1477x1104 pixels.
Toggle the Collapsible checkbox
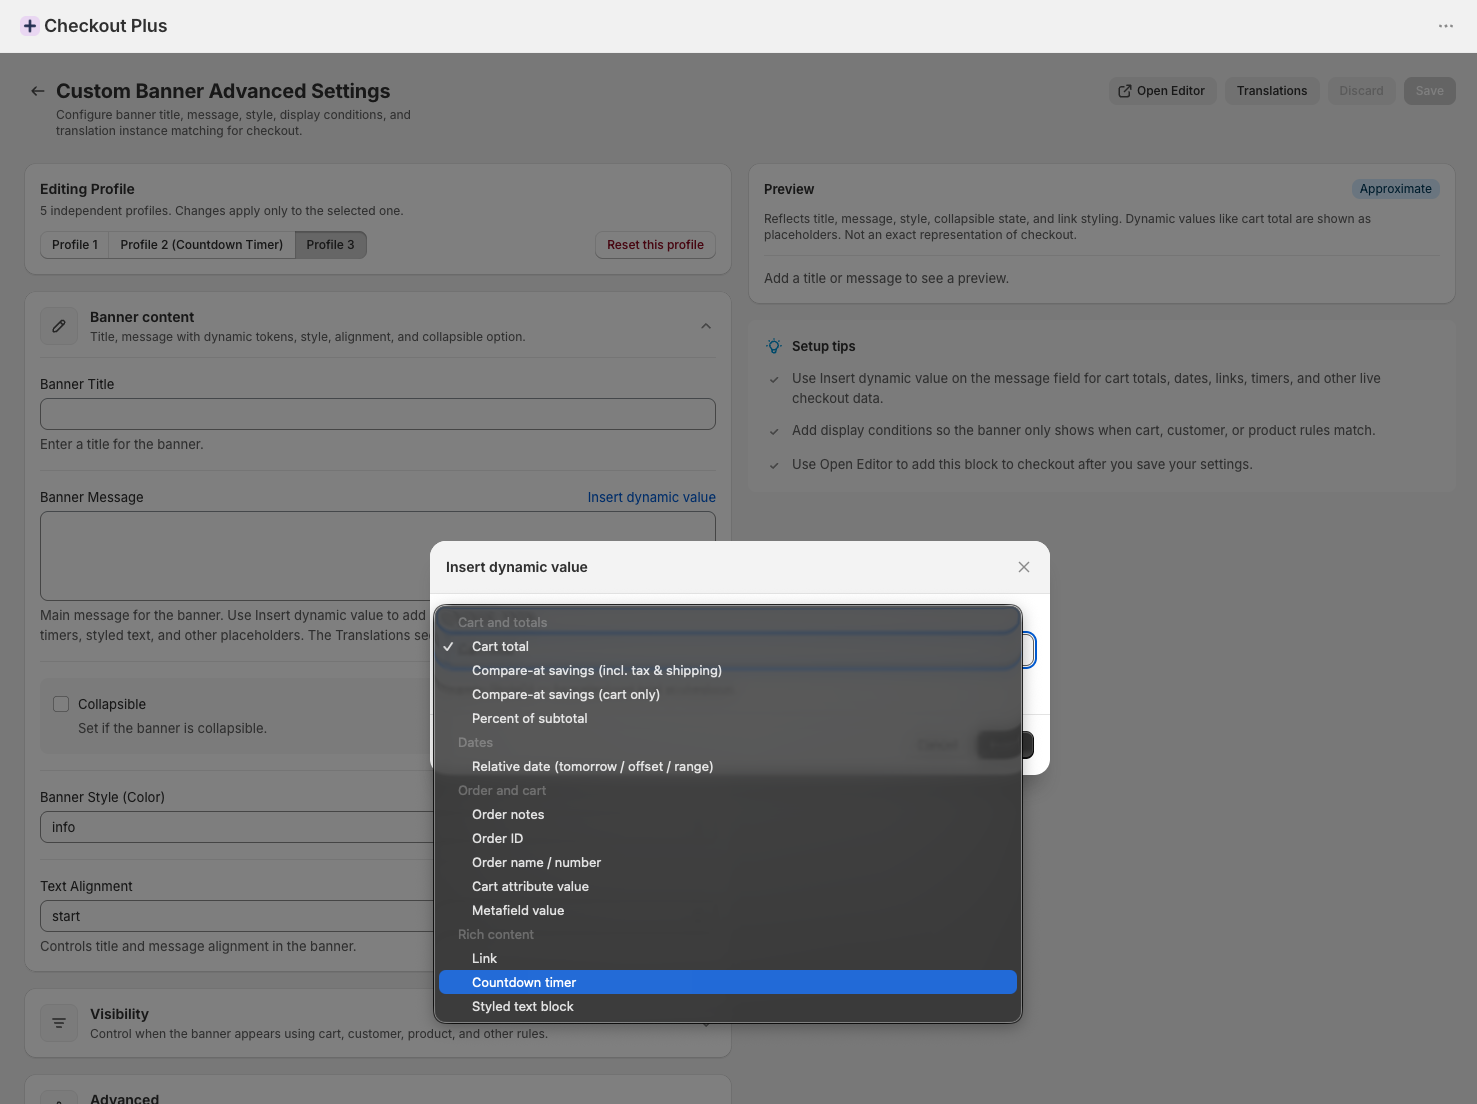[x=61, y=704]
